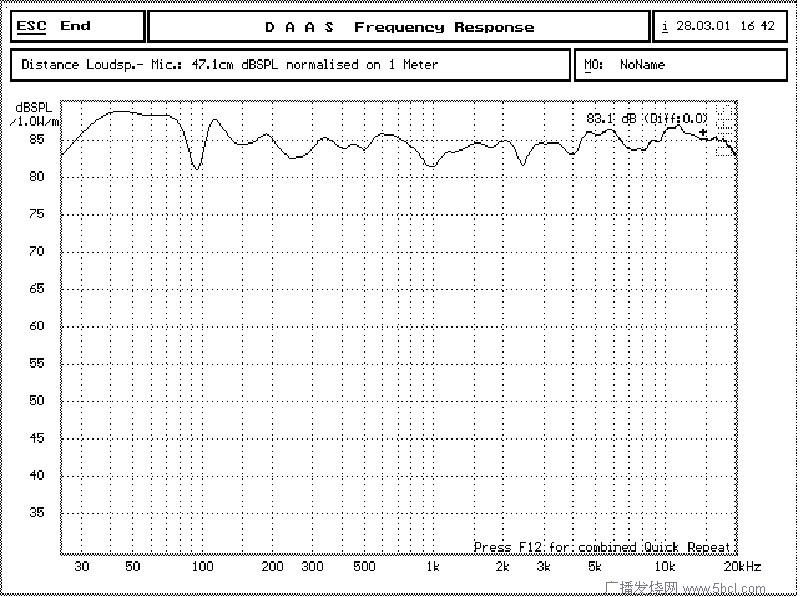Click the DAAS Frequency Response title bar
Viewport: 800px width, 597px height.
pos(398,27)
